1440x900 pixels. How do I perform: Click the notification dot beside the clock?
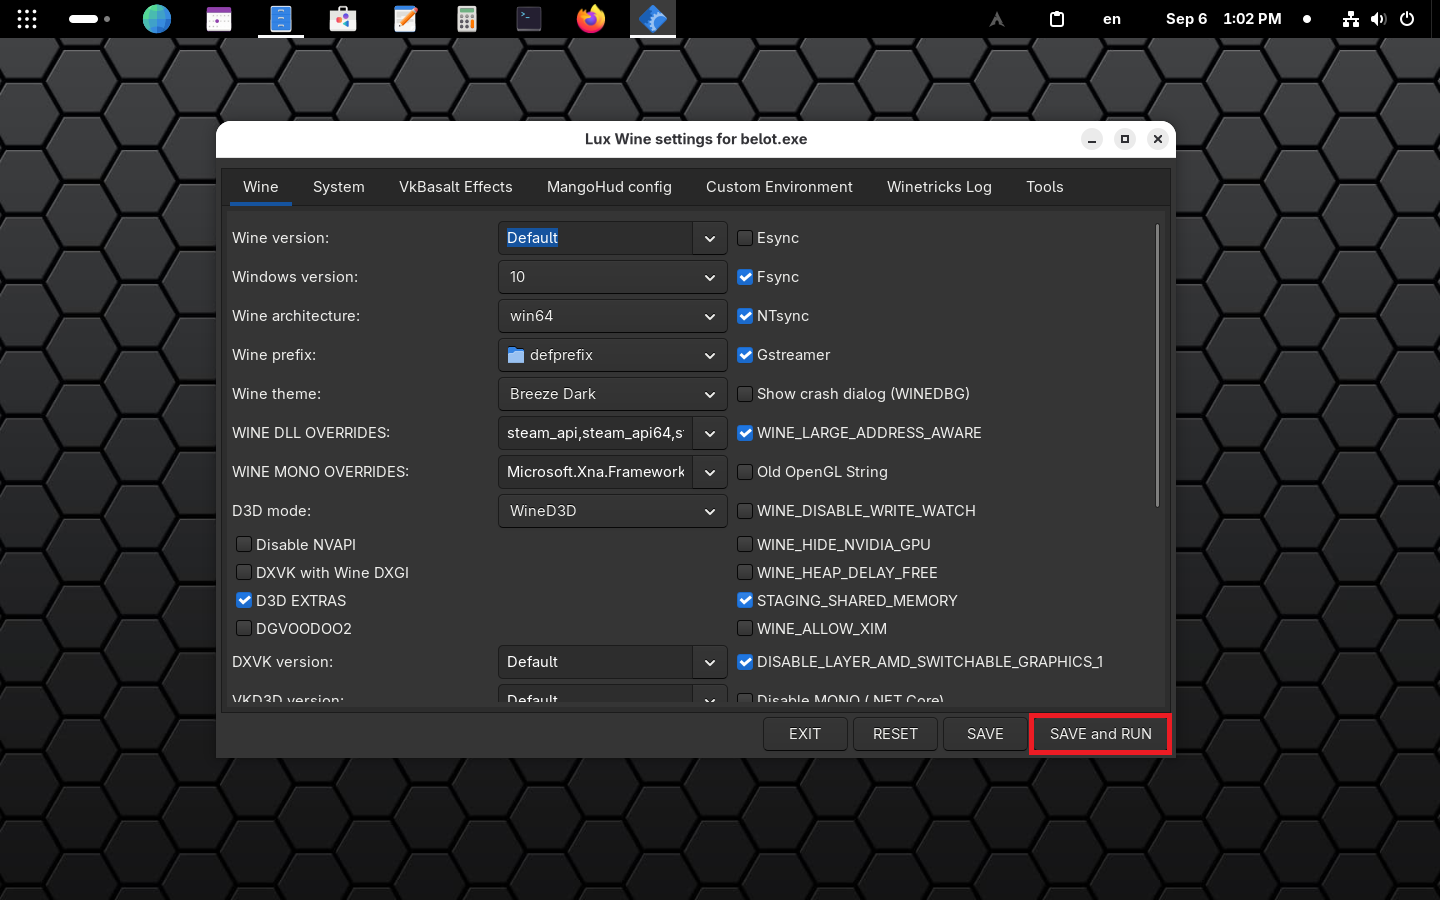coord(1307,19)
